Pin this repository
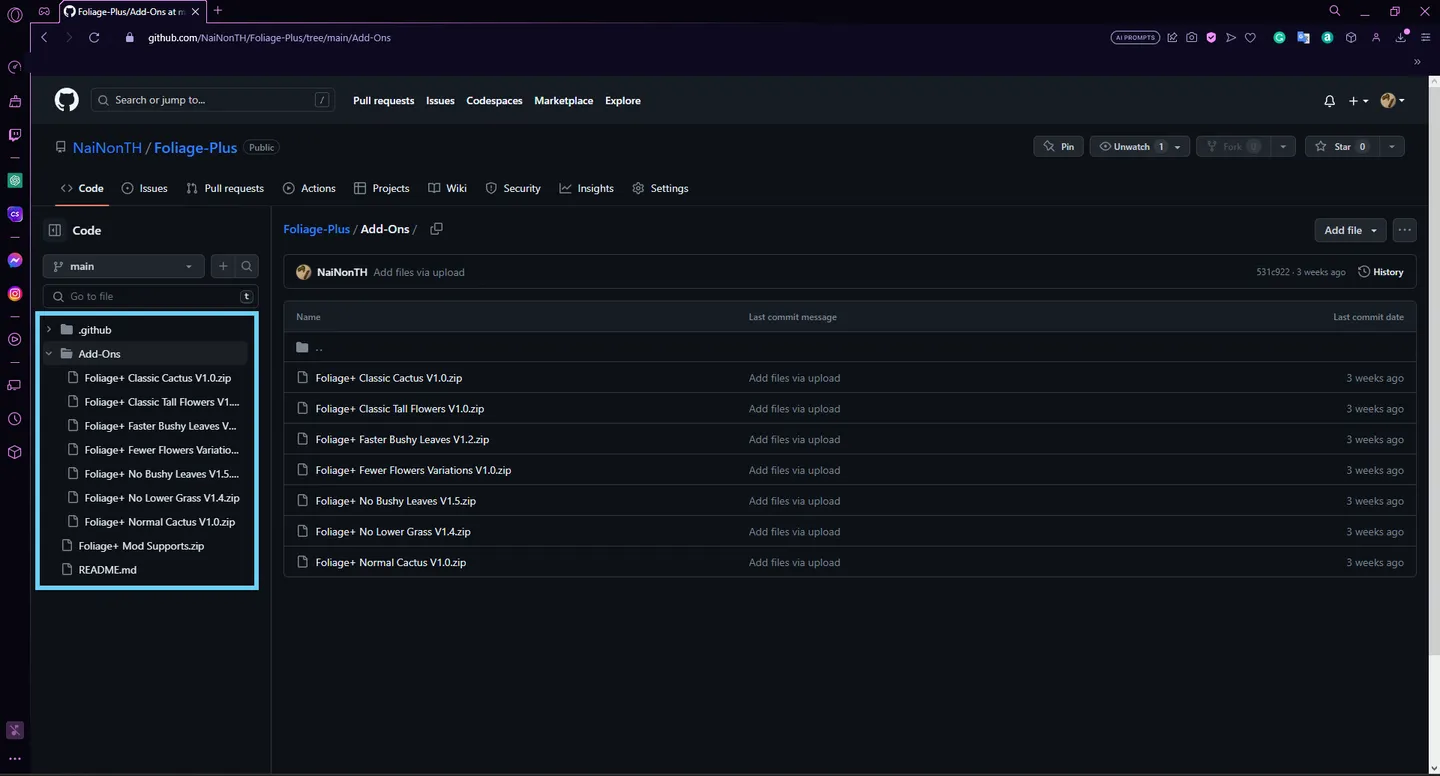The image size is (1440, 776). click(x=1058, y=147)
